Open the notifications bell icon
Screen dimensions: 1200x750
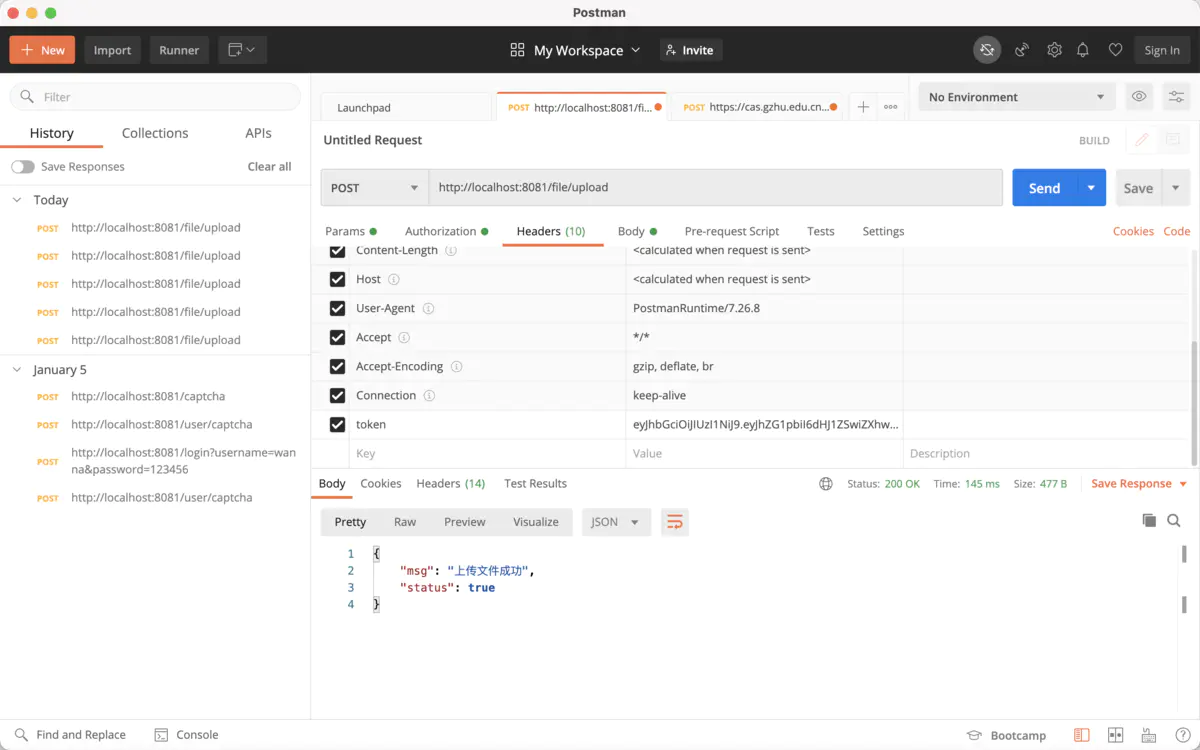click(1083, 50)
